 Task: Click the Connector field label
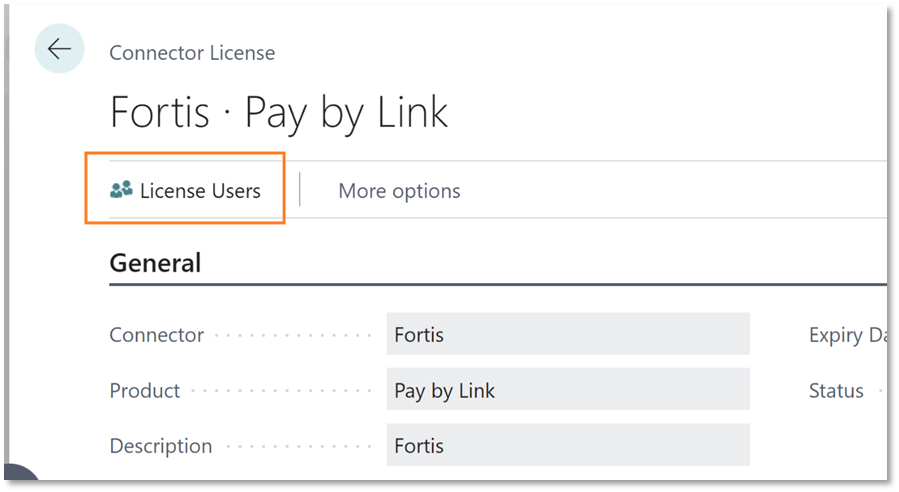click(x=157, y=335)
